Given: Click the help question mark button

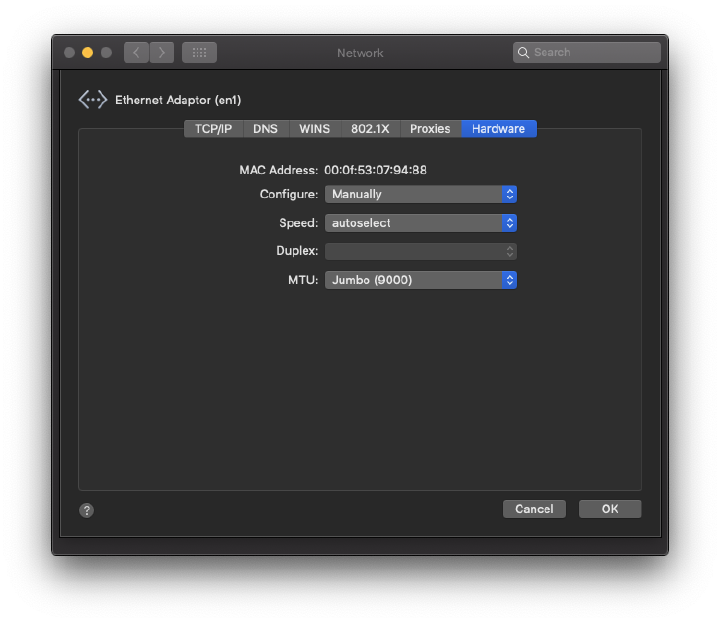Looking at the screenshot, I should [87, 510].
